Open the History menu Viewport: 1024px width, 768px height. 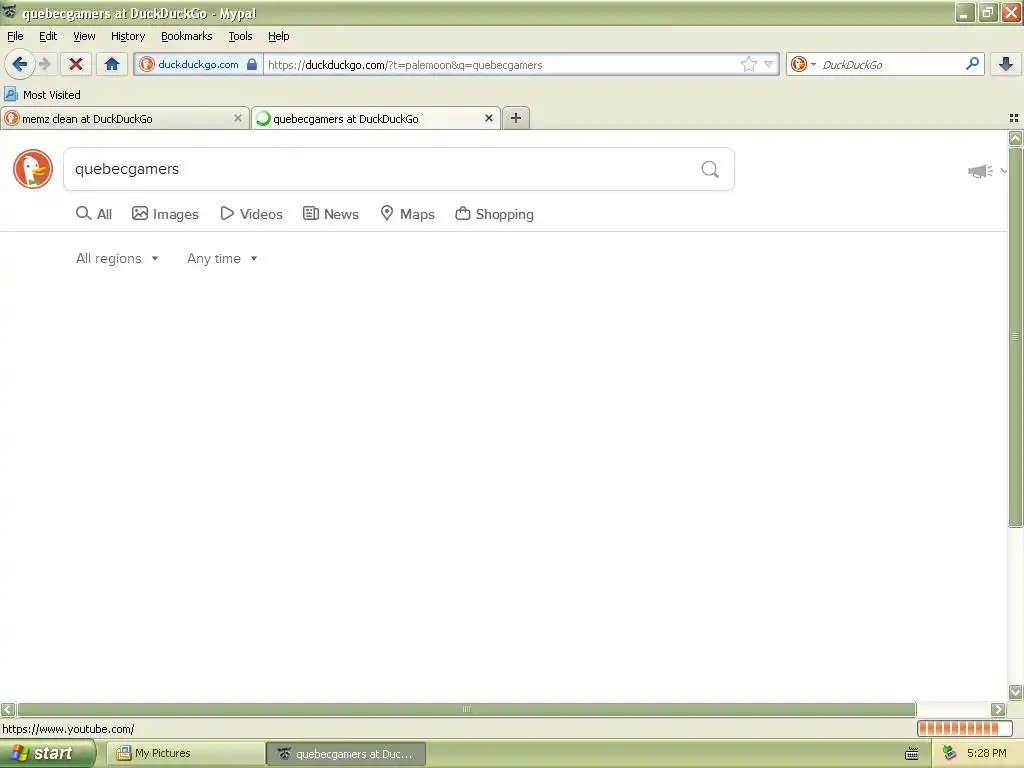coord(128,36)
